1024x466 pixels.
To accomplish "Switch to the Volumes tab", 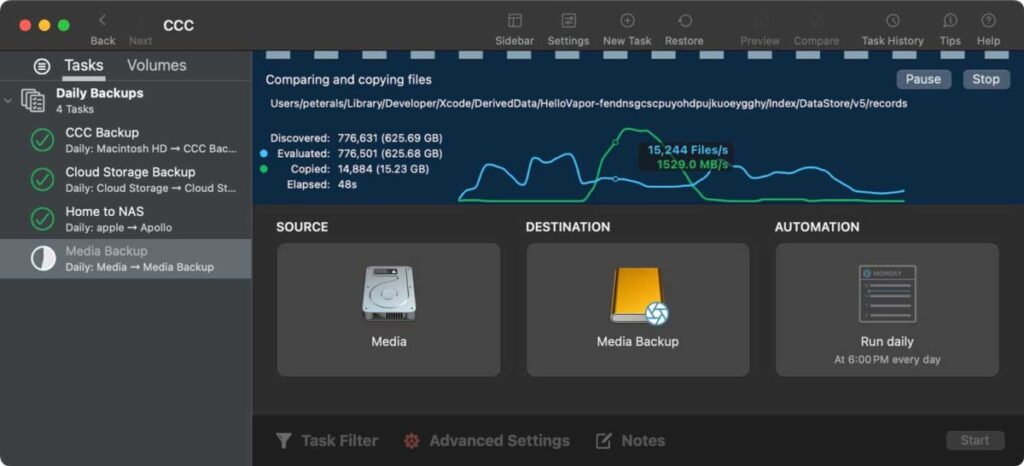I will pos(156,66).
